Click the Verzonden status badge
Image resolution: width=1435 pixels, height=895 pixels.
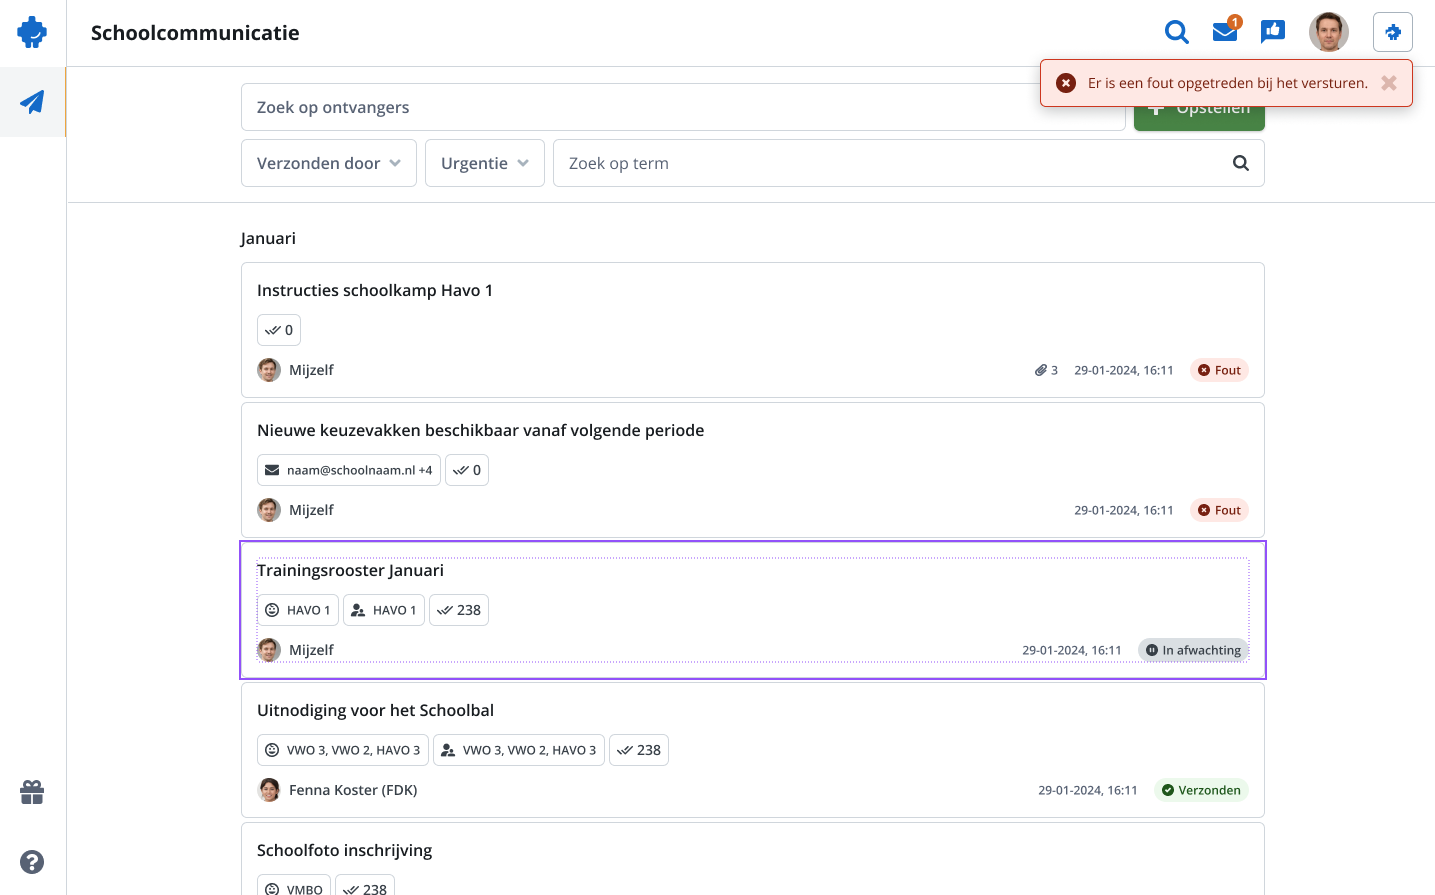1201,790
